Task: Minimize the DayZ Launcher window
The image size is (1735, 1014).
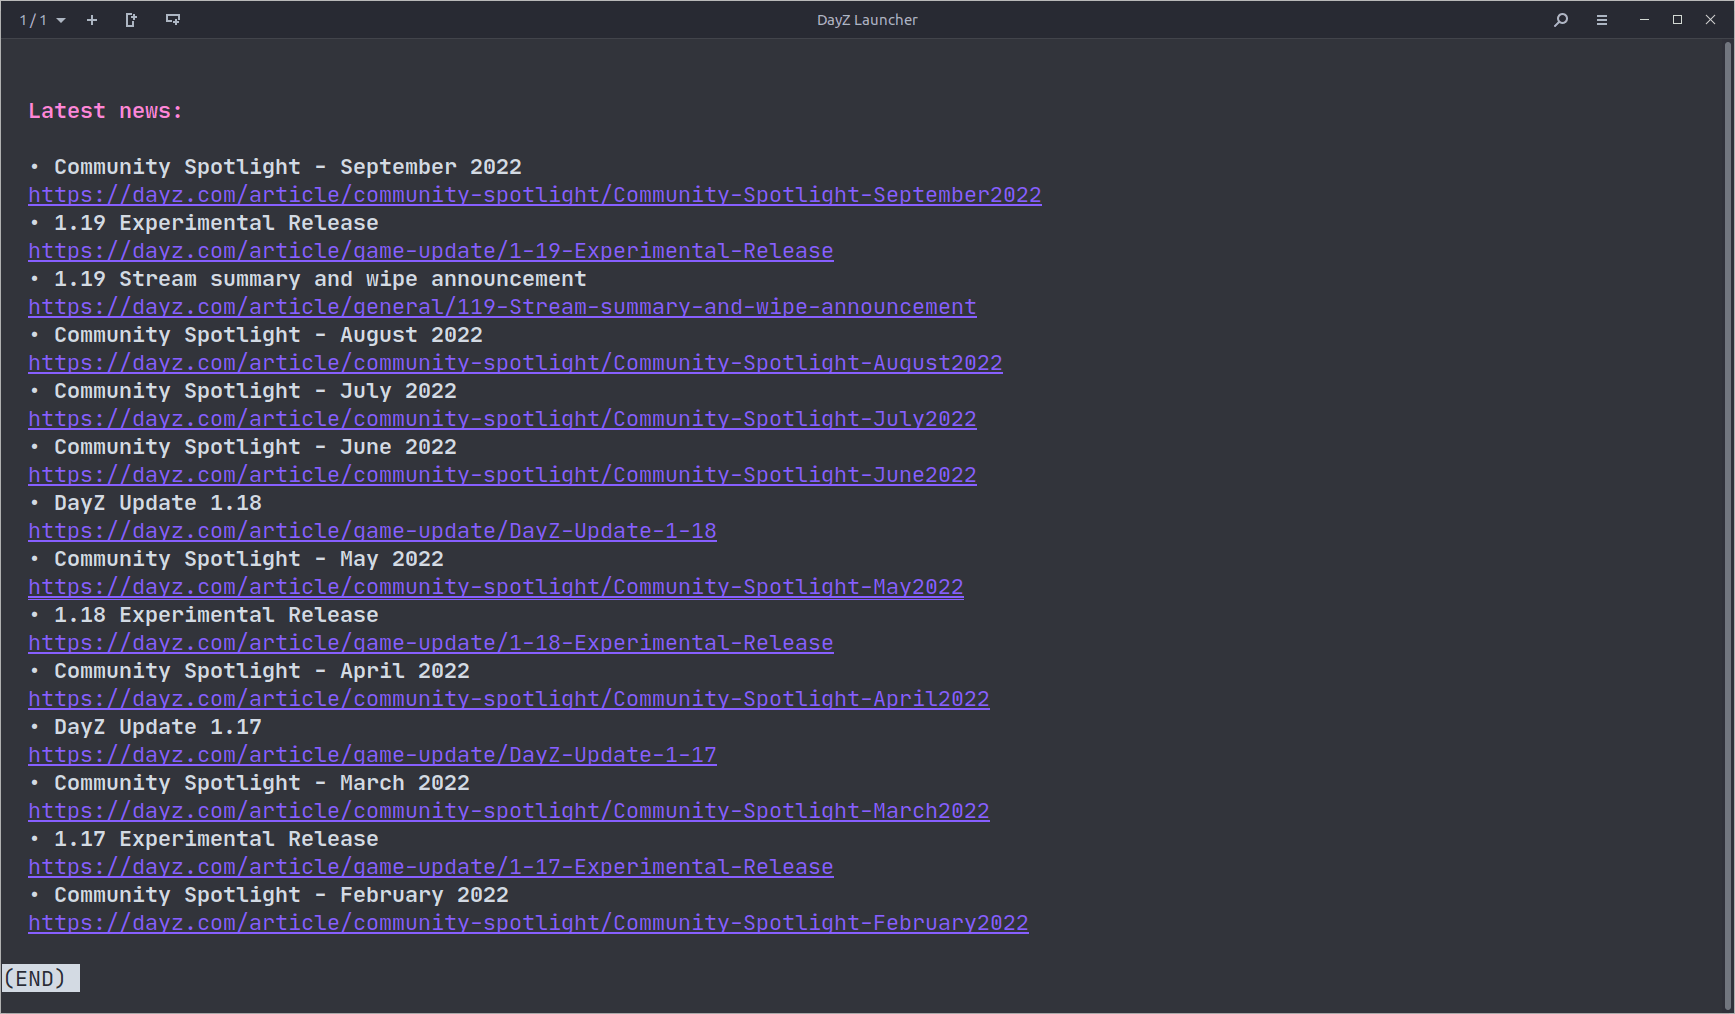Action: 1644,20
